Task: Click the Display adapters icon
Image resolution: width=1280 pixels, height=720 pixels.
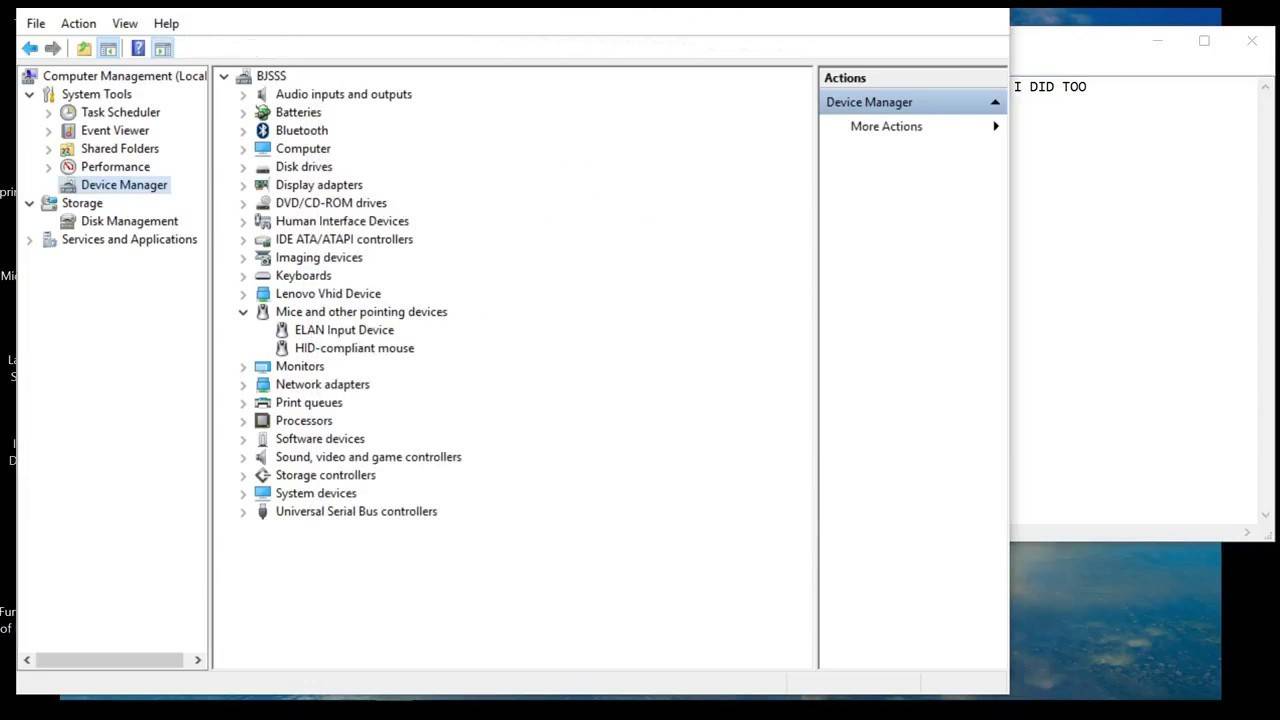Action: pyautogui.click(x=263, y=185)
